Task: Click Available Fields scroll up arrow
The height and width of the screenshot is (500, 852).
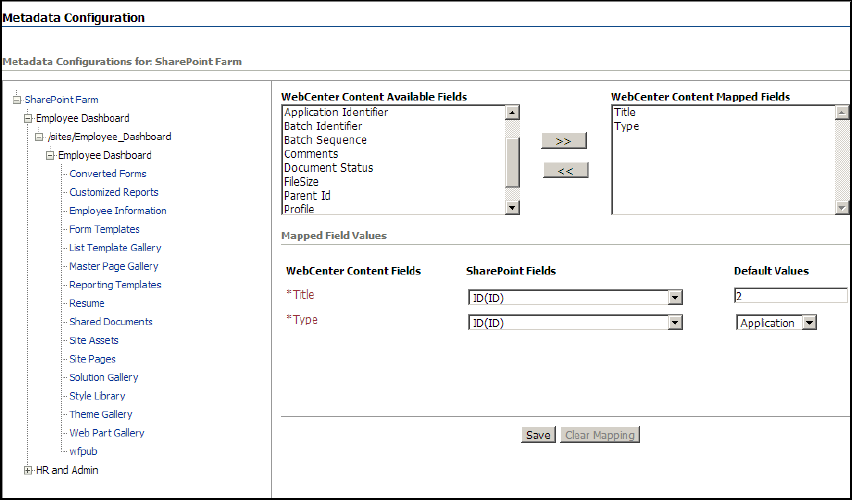Action: pyautogui.click(x=512, y=112)
